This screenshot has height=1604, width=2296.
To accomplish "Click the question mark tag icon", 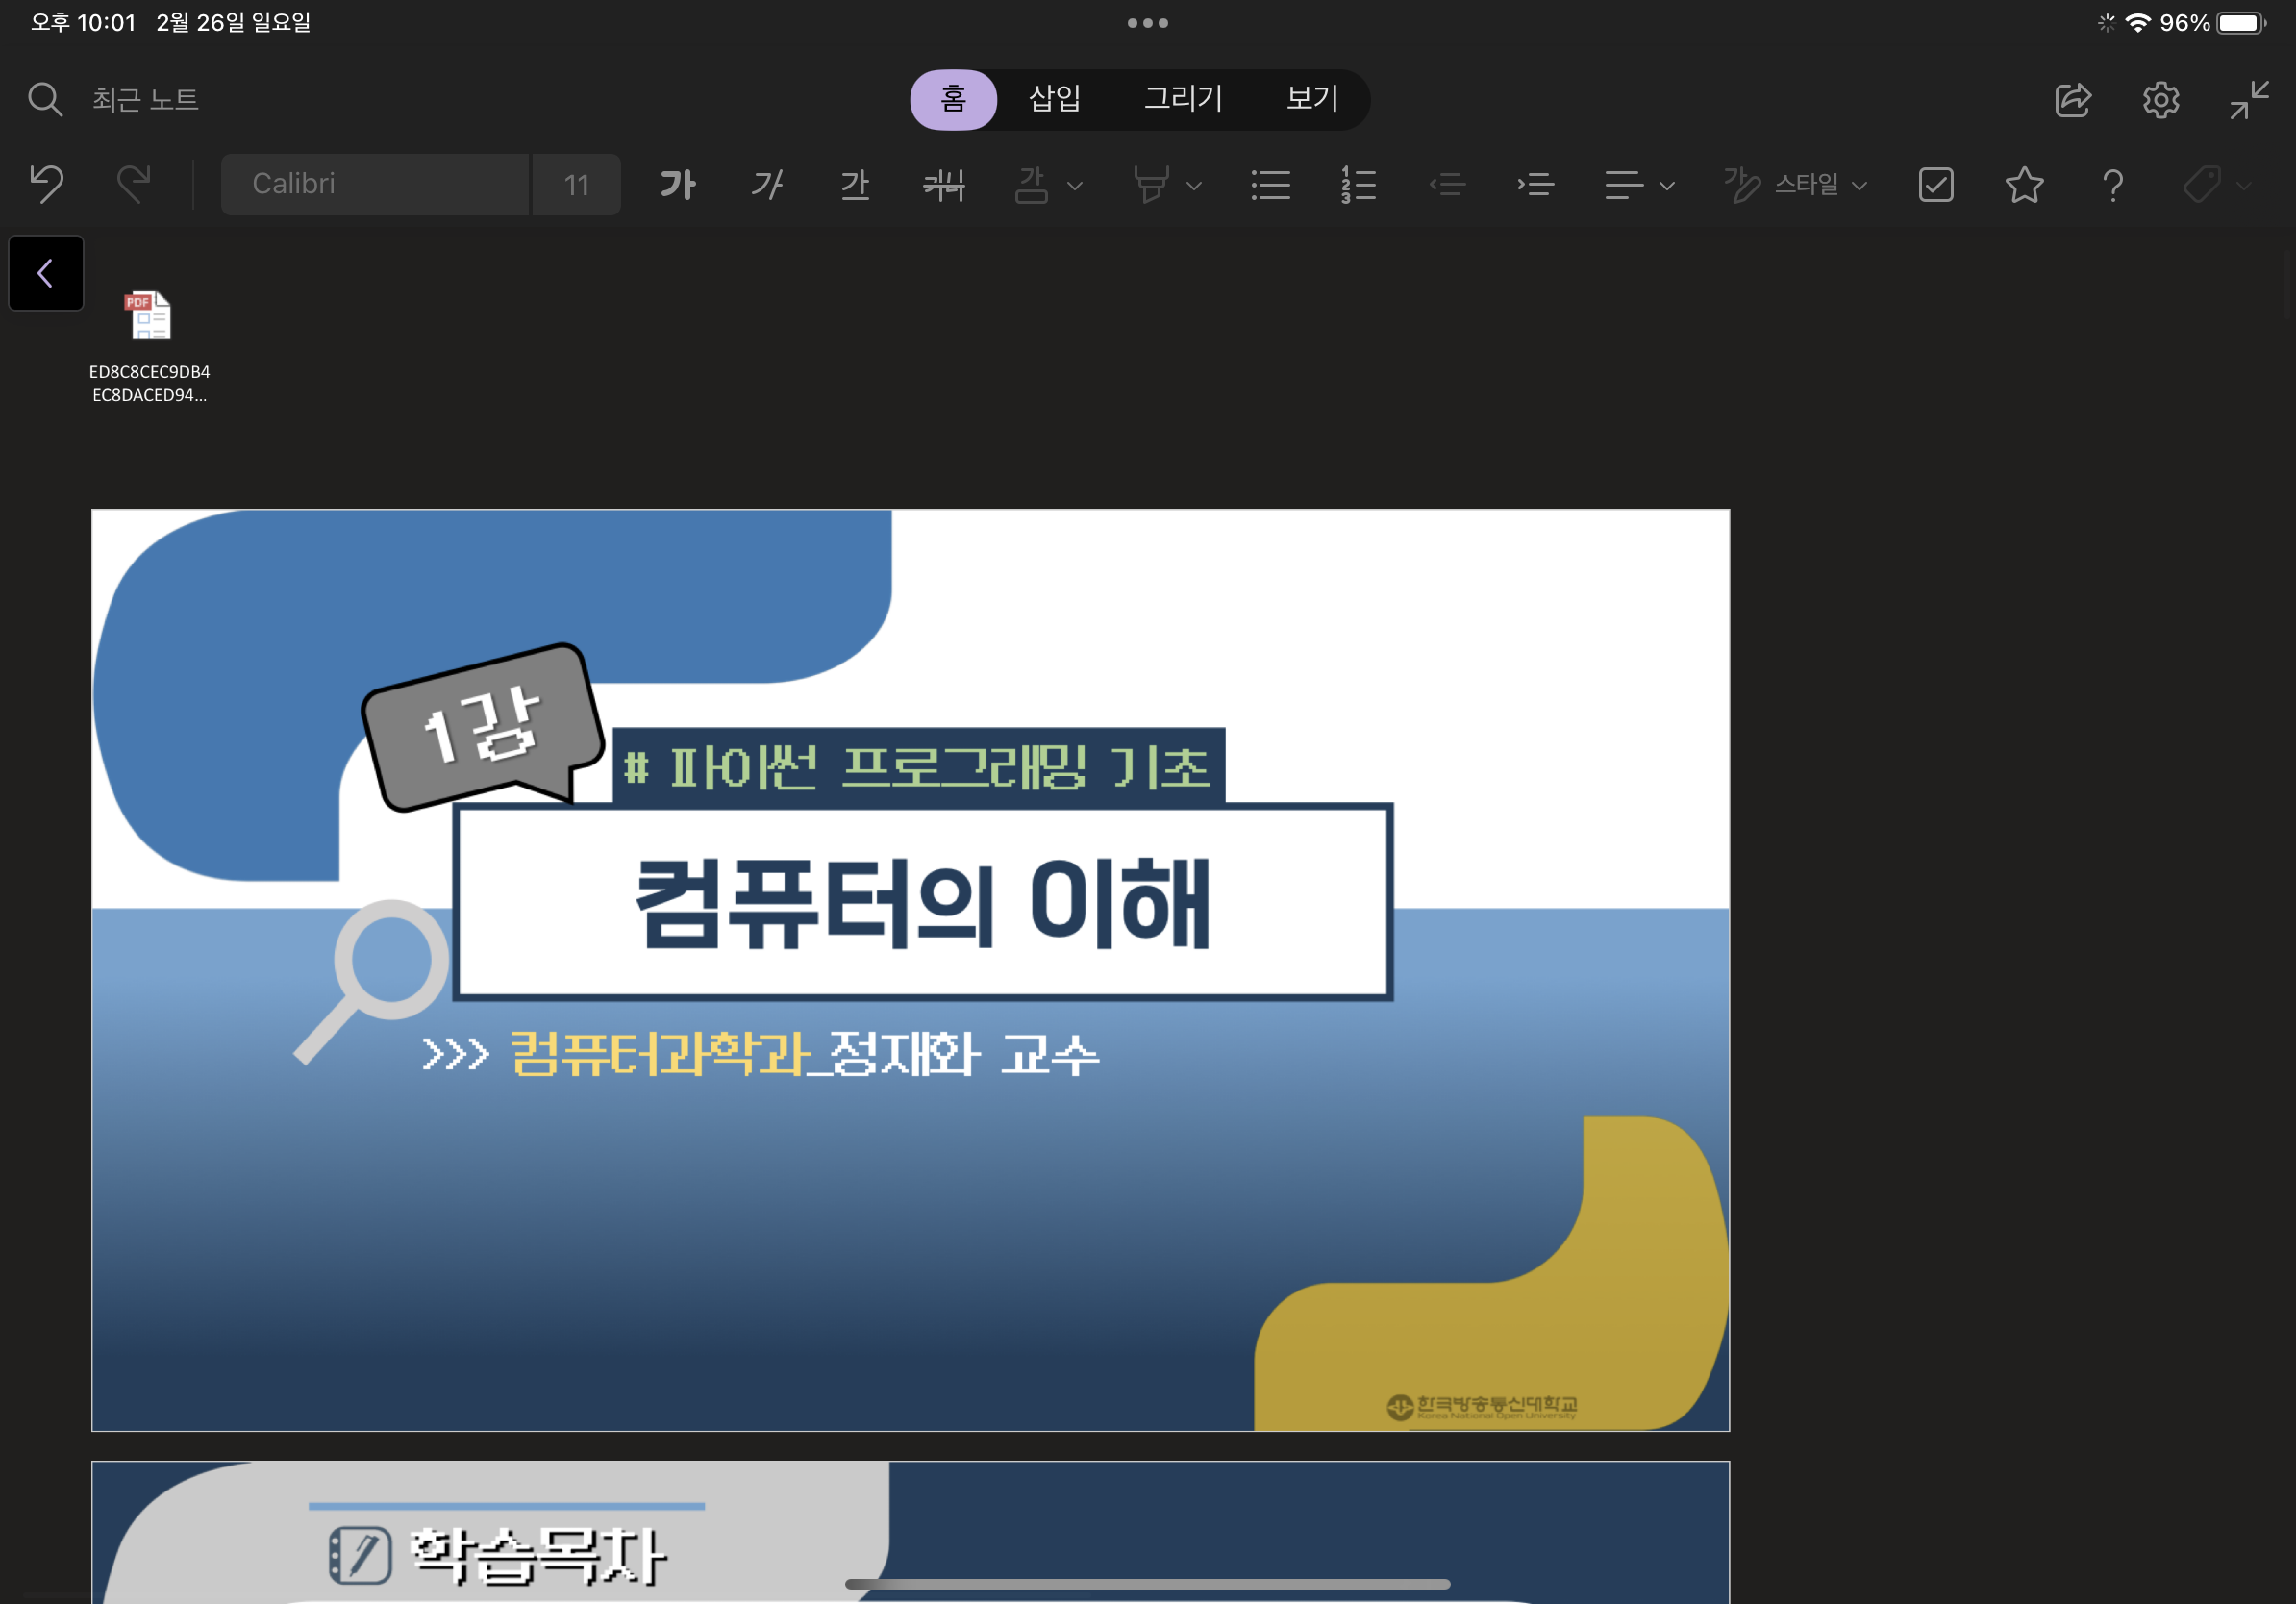I will coord(2112,184).
